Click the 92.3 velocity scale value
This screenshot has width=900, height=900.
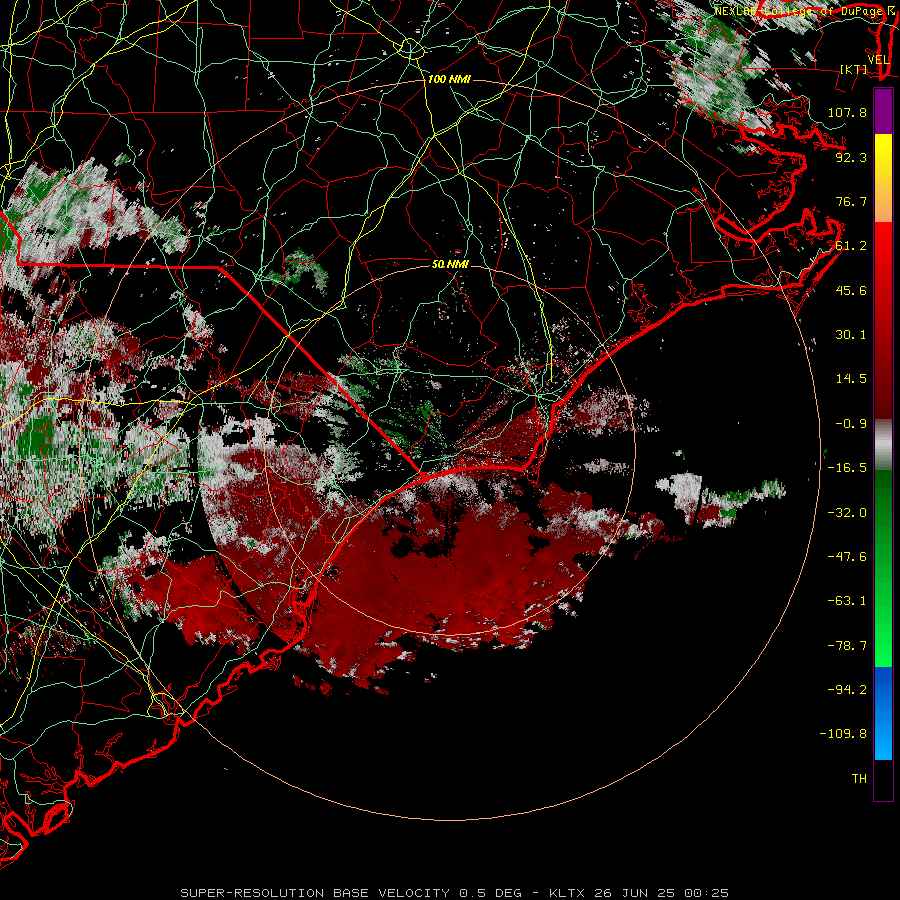851,157
